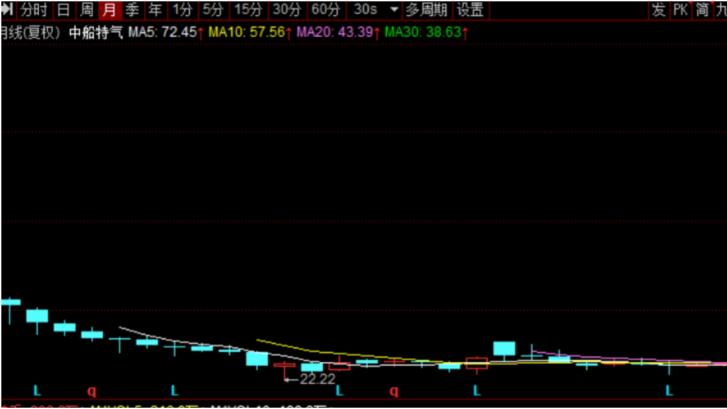Open the 15分 chart period
Screen dimensions: 727x409
248,10
